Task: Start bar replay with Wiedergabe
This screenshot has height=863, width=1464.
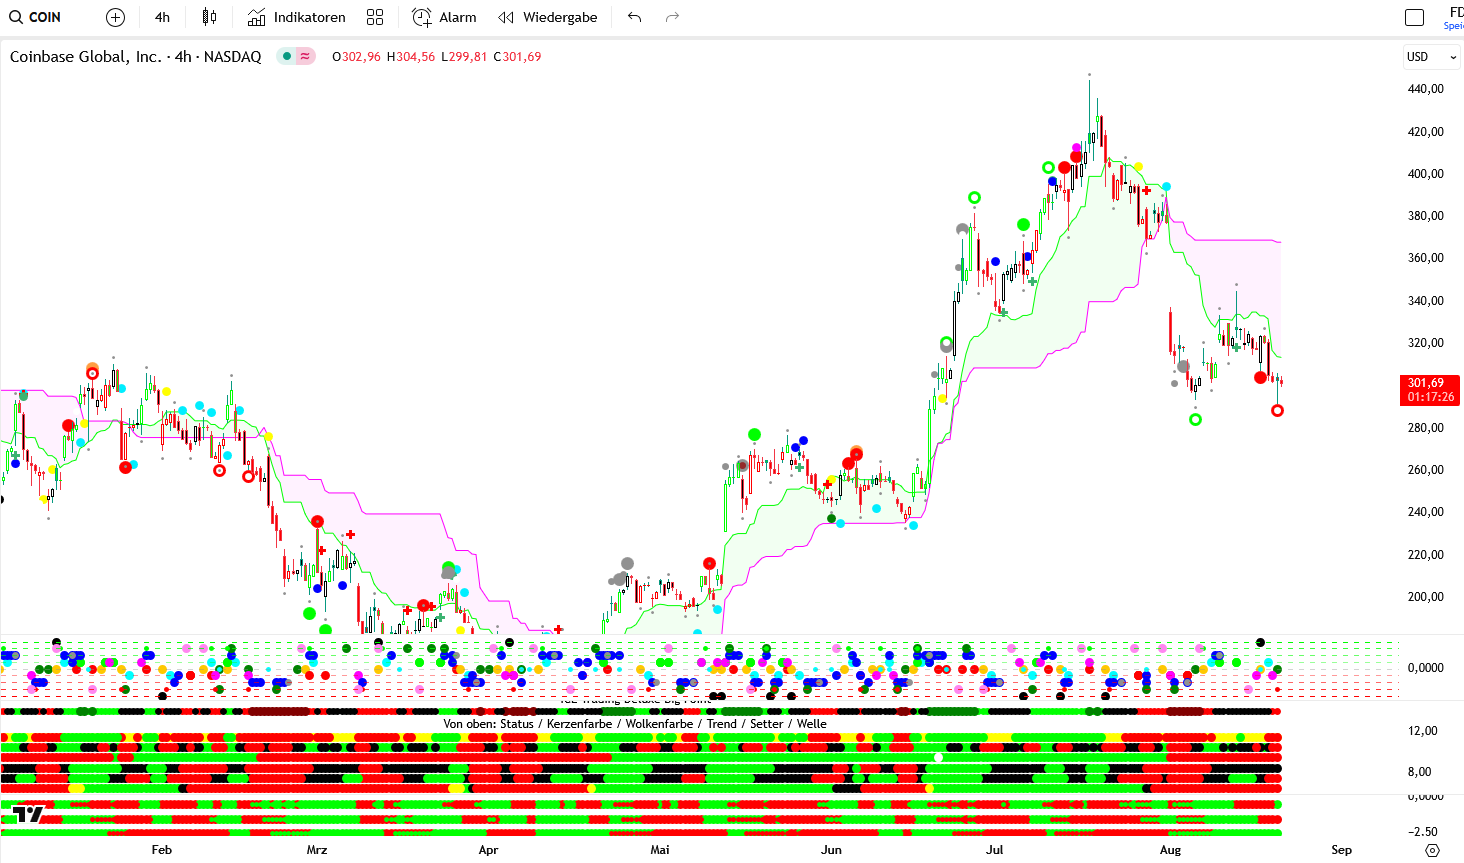Action: click(548, 17)
